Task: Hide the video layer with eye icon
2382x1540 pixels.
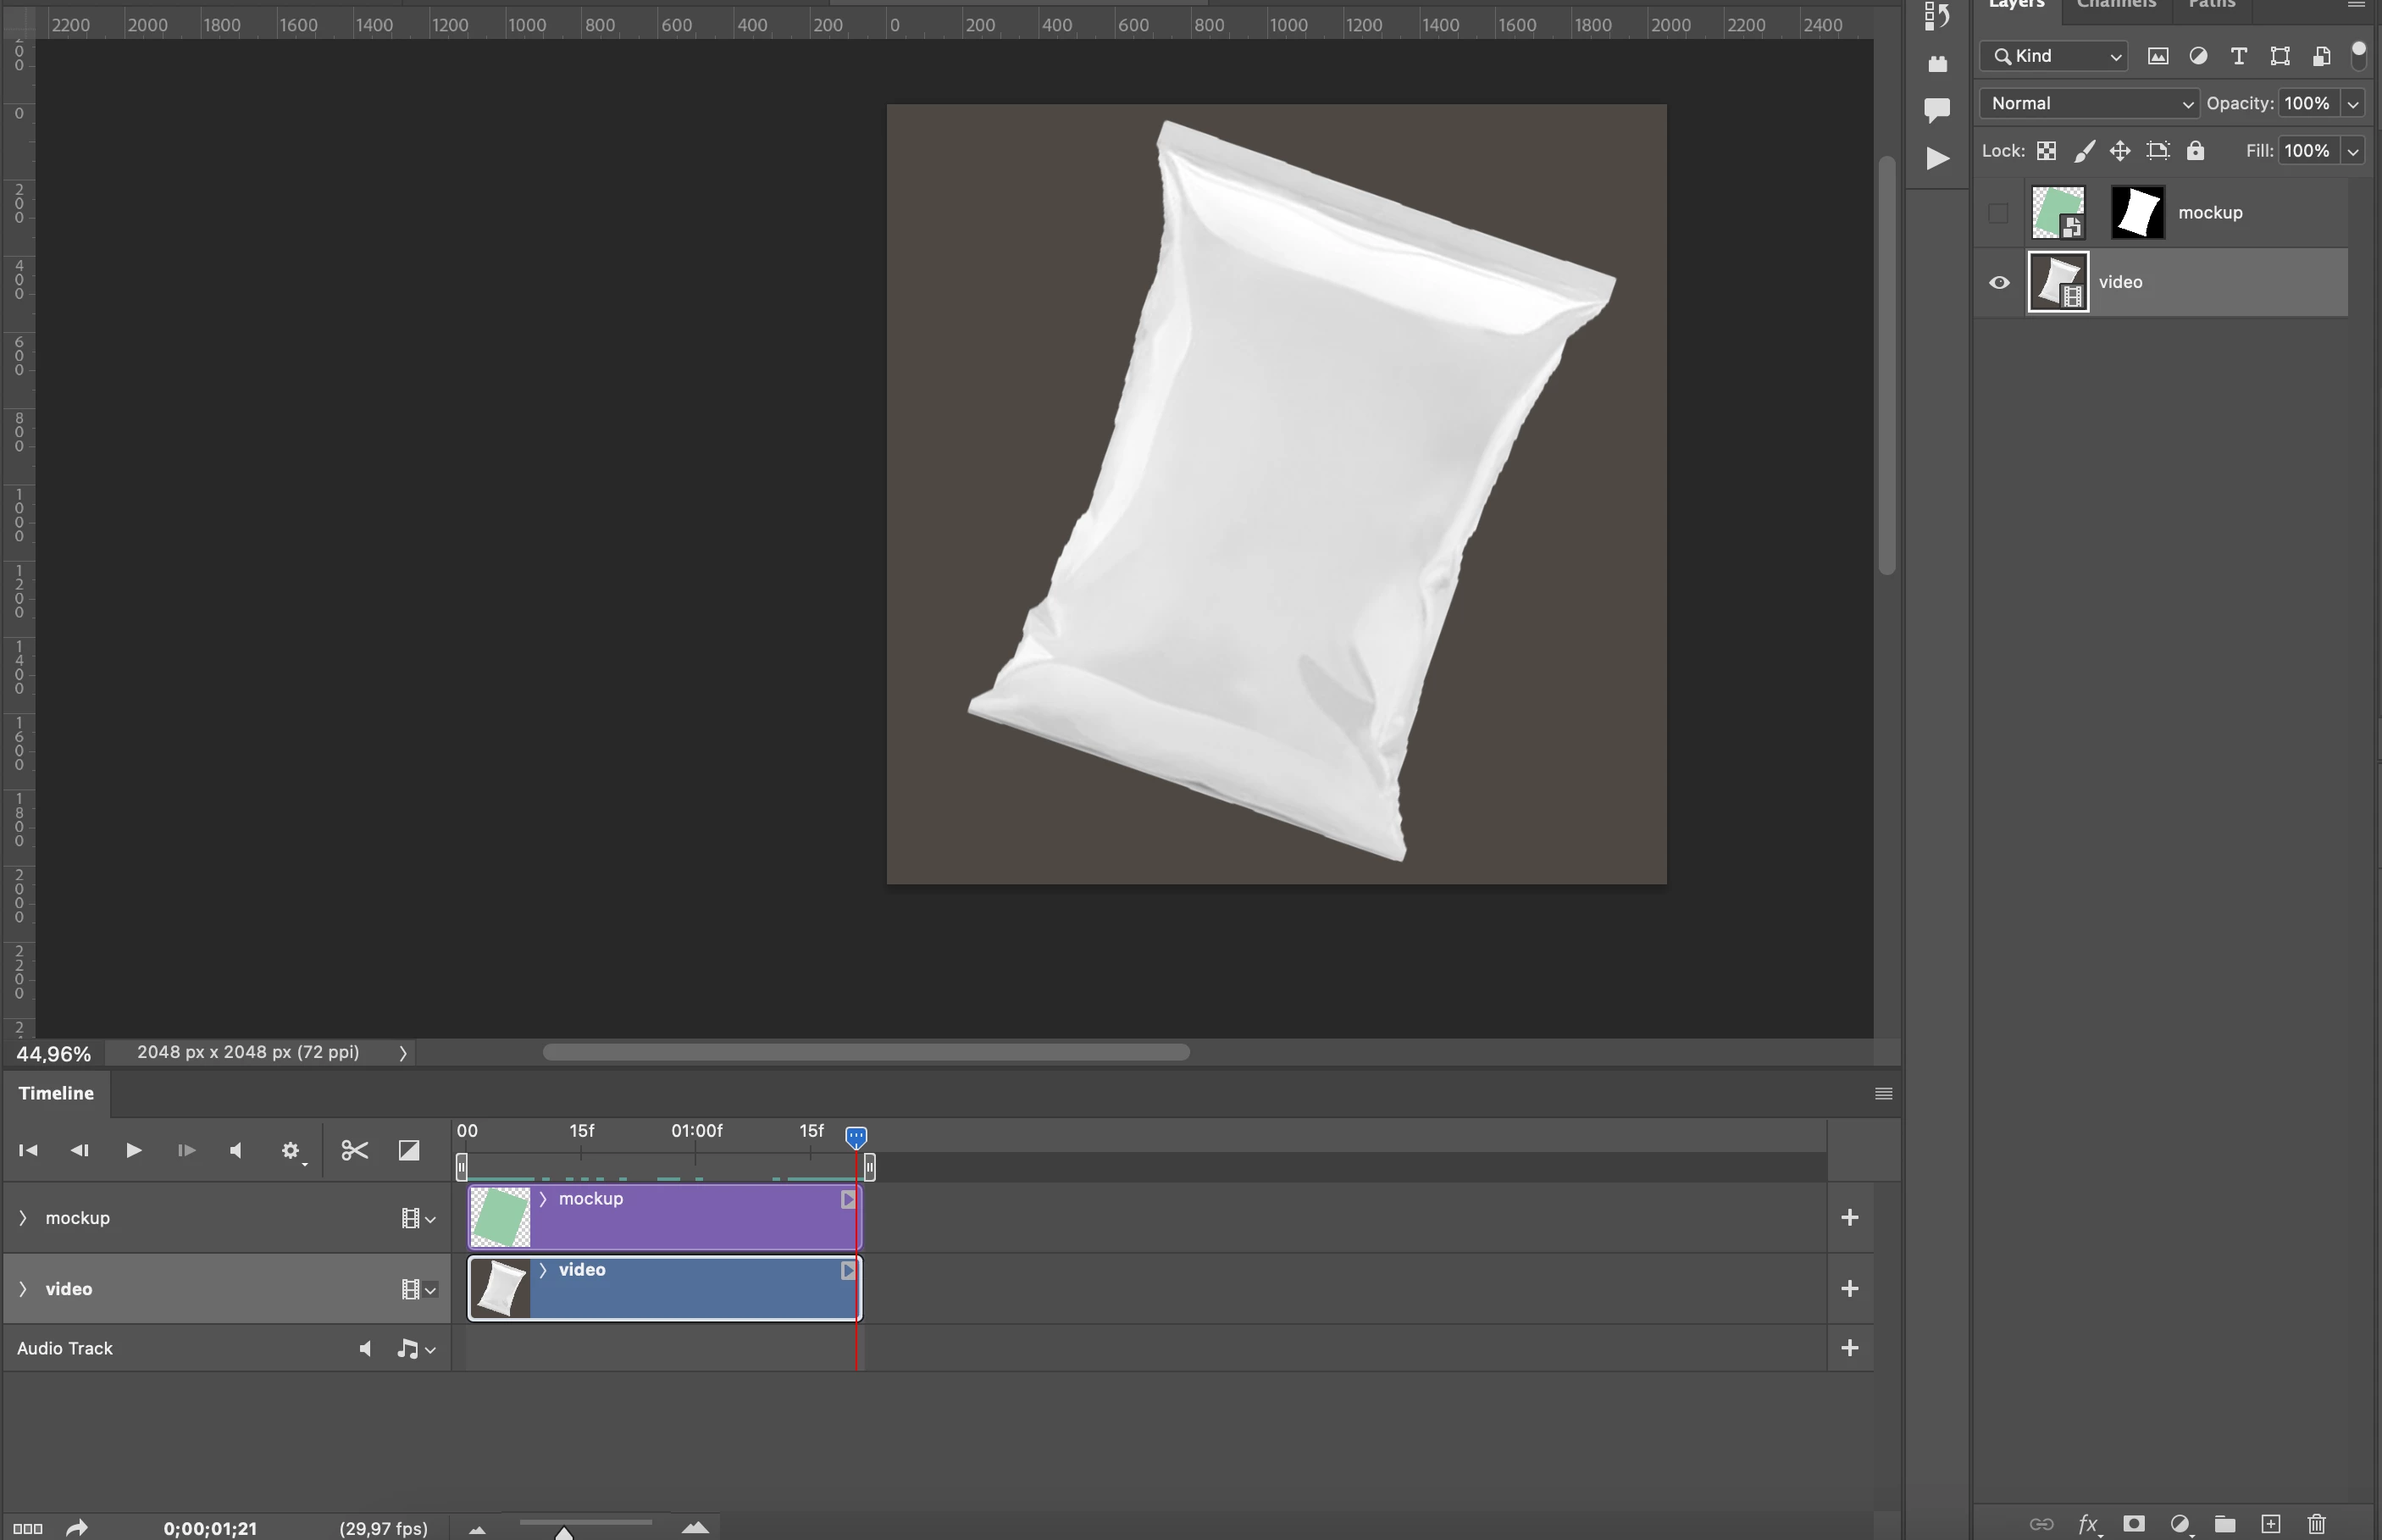Action: point(1999,282)
